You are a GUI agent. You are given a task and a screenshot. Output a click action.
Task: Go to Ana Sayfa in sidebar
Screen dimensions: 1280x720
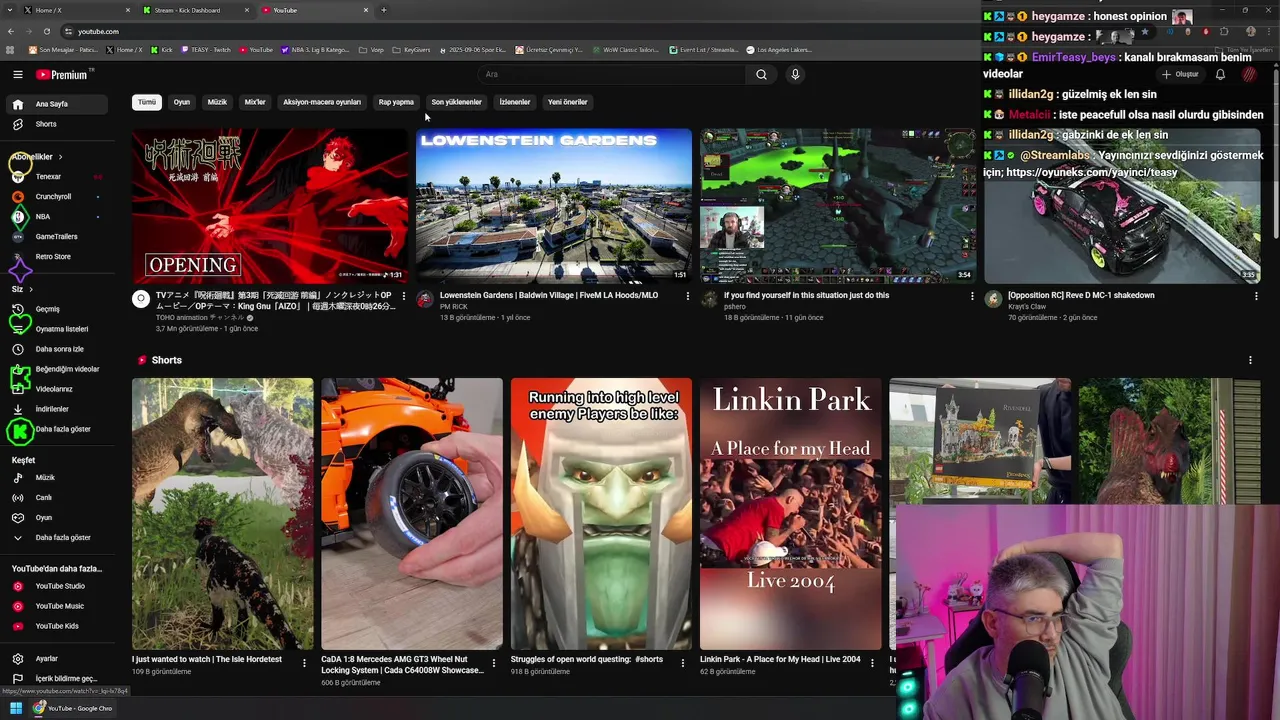[x=58, y=104]
